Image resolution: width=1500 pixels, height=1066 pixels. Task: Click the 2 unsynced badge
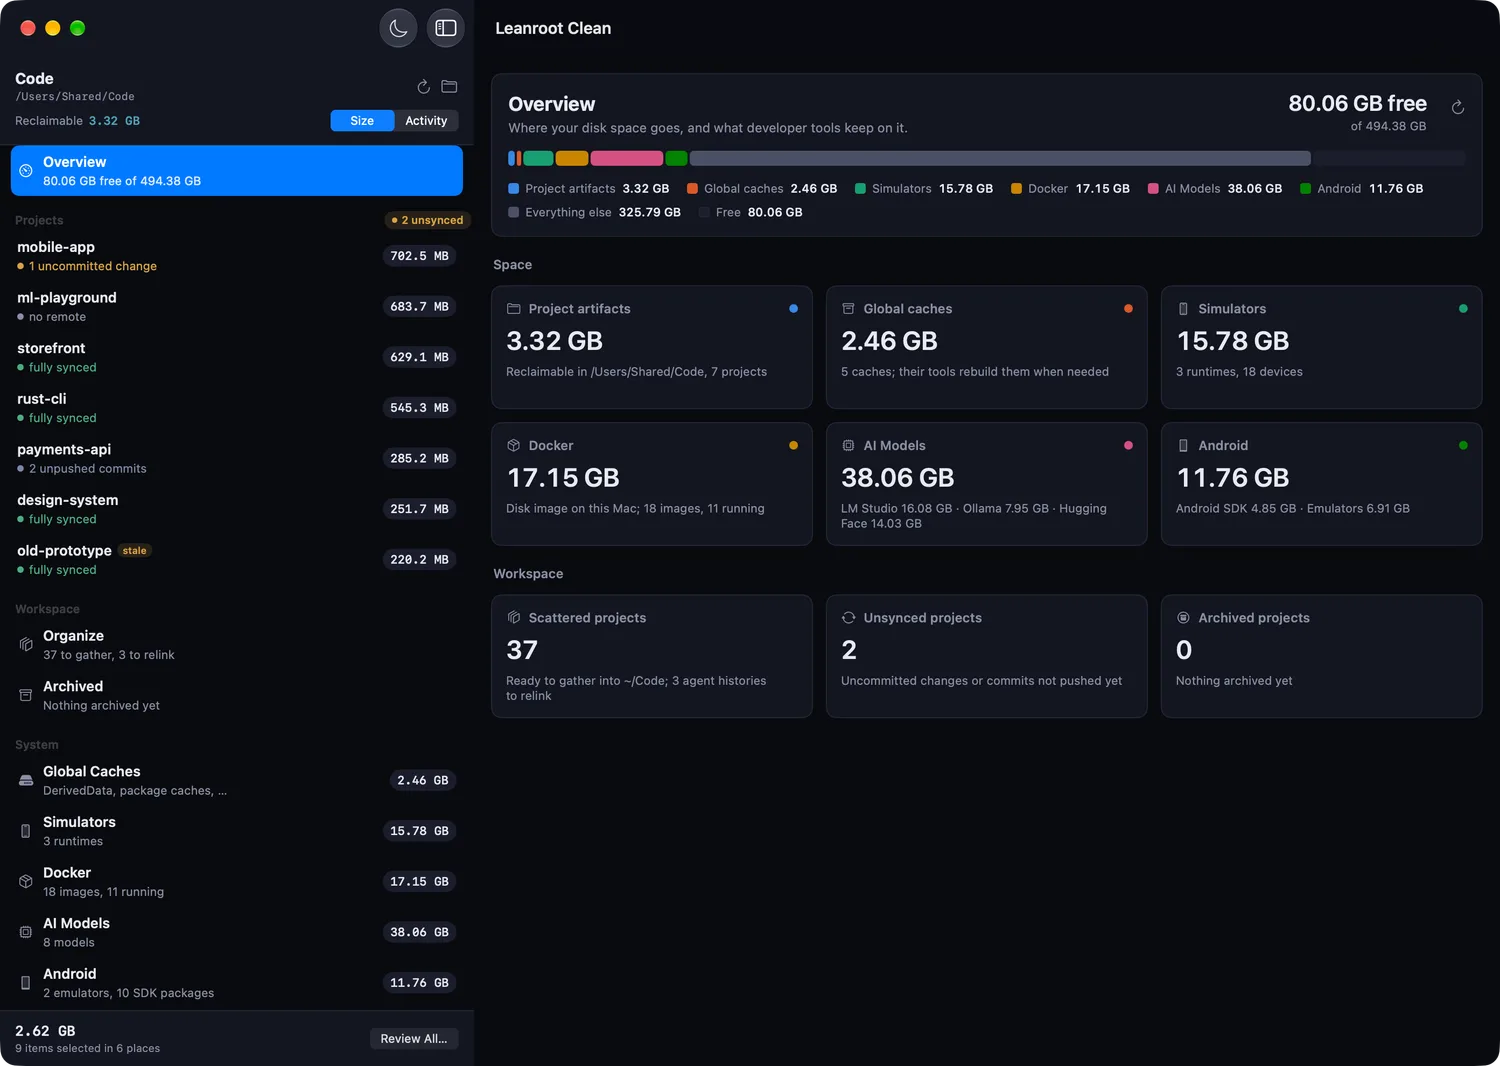click(x=428, y=220)
